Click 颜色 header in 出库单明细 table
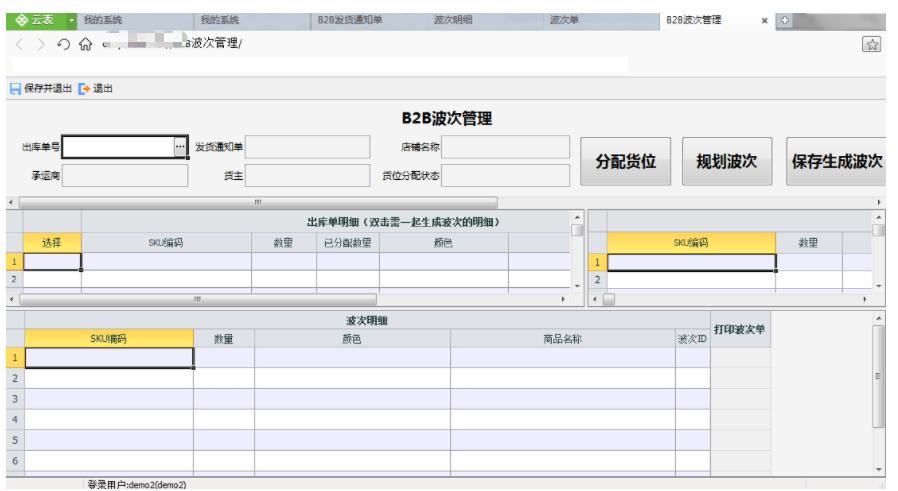 coord(443,242)
